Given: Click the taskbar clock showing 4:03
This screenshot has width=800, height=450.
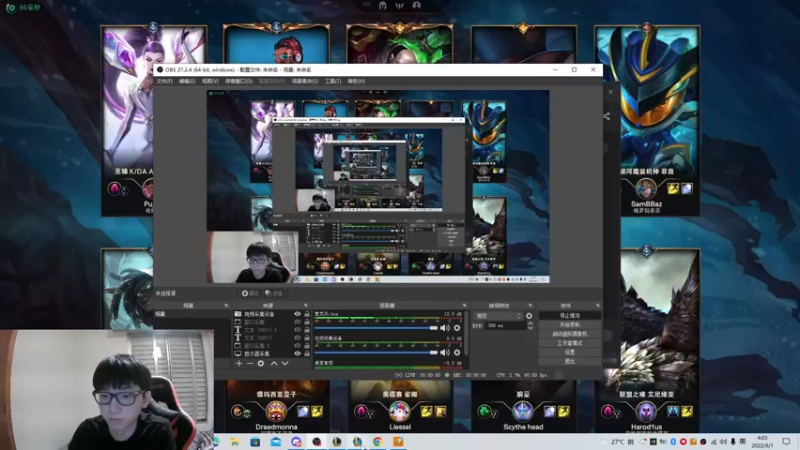Looking at the screenshot, I should pyautogui.click(x=762, y=442).
